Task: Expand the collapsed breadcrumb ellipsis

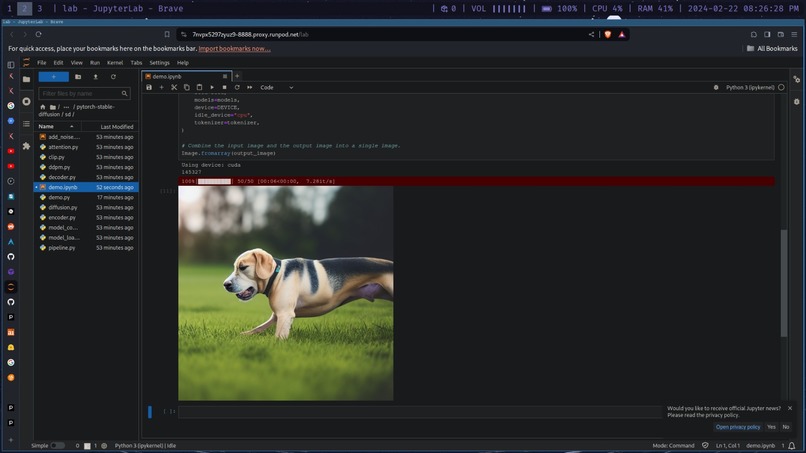Action: pyautogui.click(x=66, y=107)
